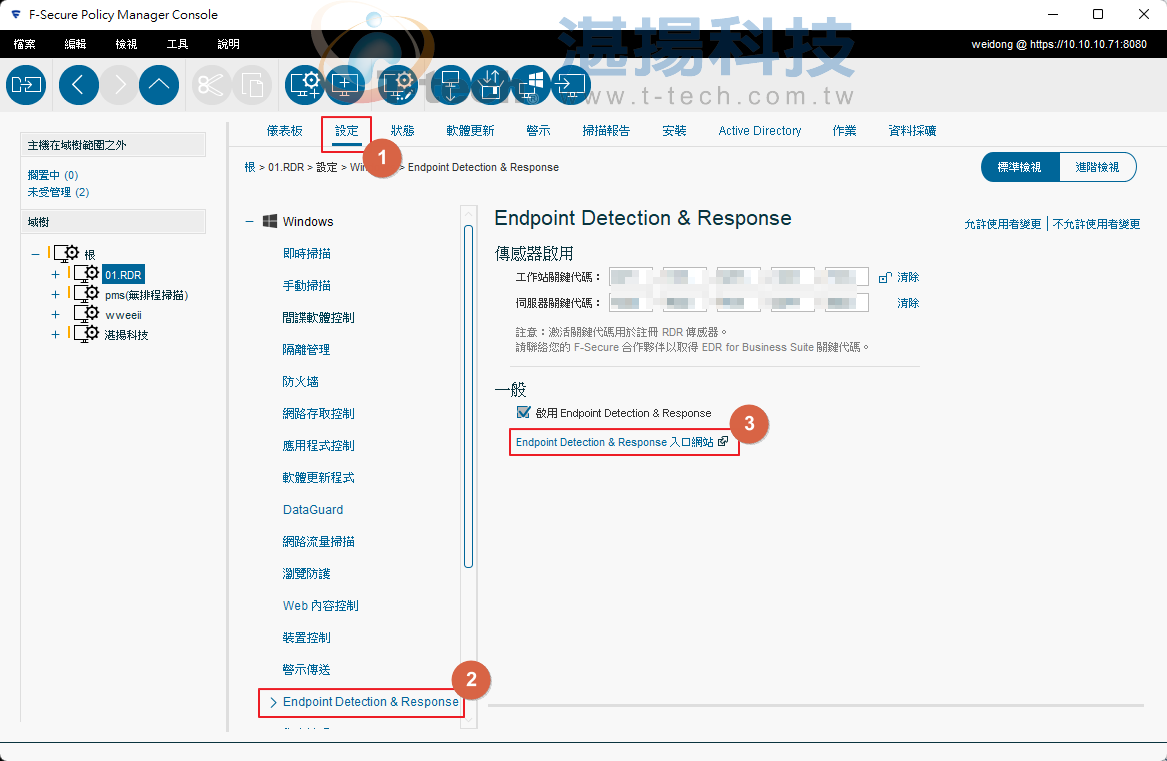The image size is (1167, 761).
Task: Click the 不允許使用者變更 link
Action: coord(1096,224)
